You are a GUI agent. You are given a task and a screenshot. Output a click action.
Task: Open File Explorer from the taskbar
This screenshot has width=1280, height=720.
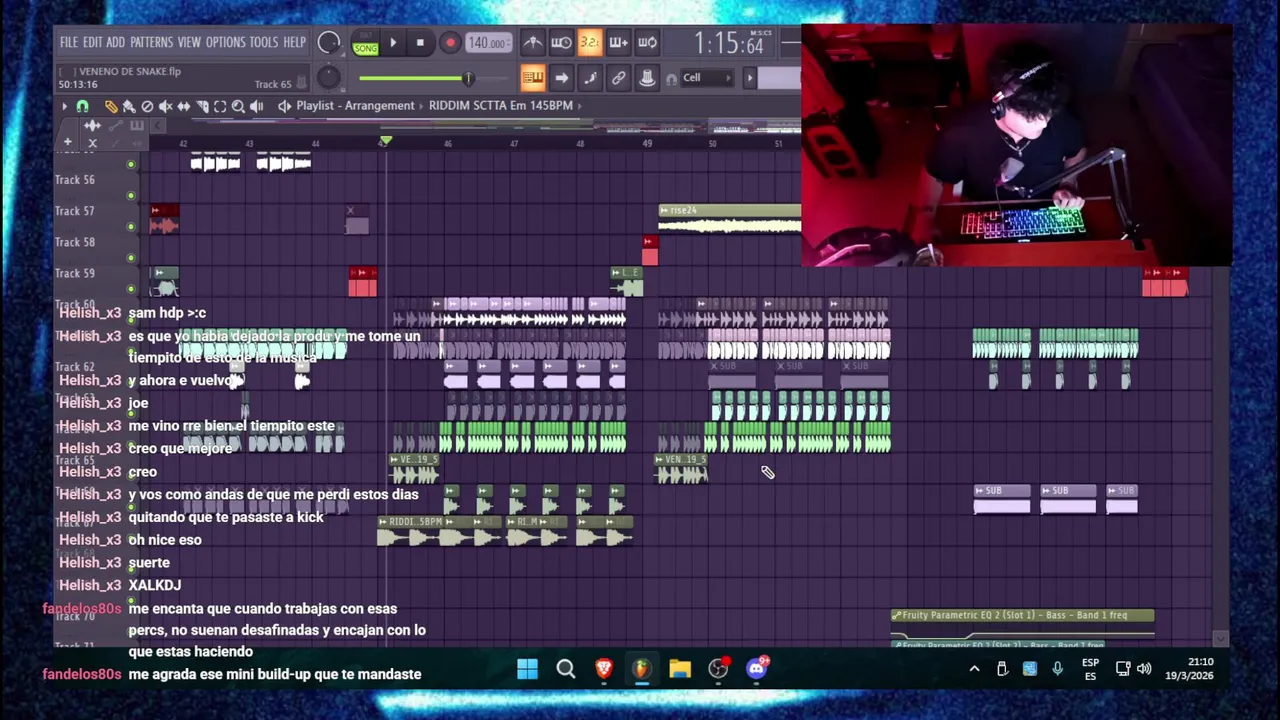[x=680, y=669]
